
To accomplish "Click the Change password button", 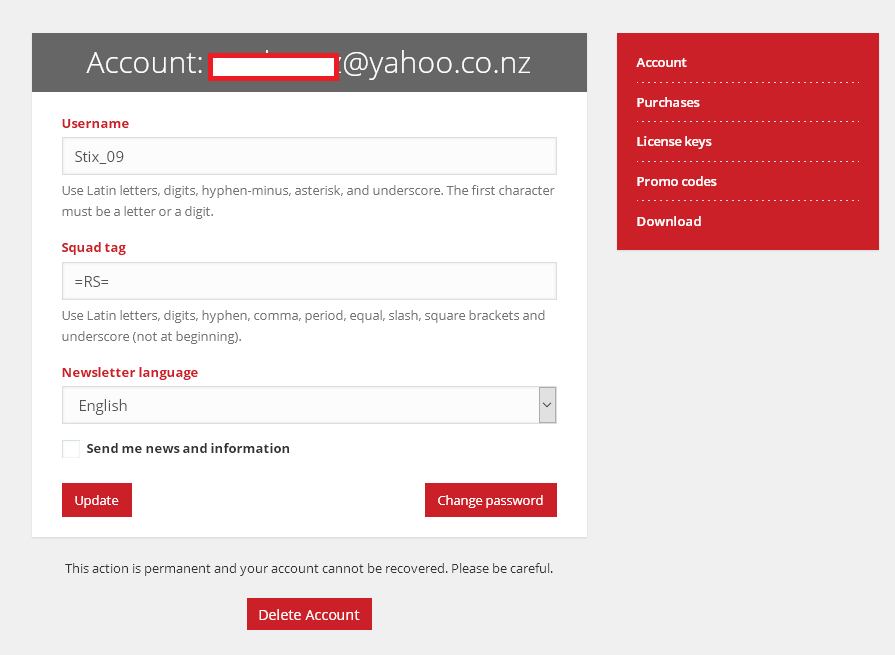I will [490, 500].
